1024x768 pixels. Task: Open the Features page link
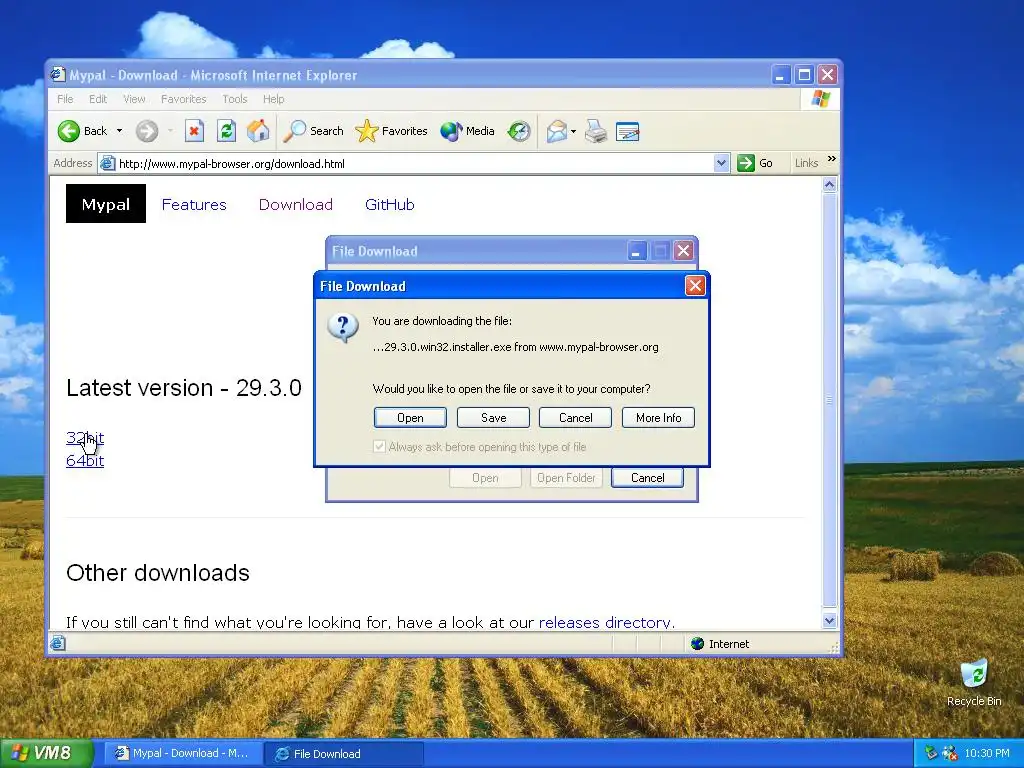click(194, 204)
